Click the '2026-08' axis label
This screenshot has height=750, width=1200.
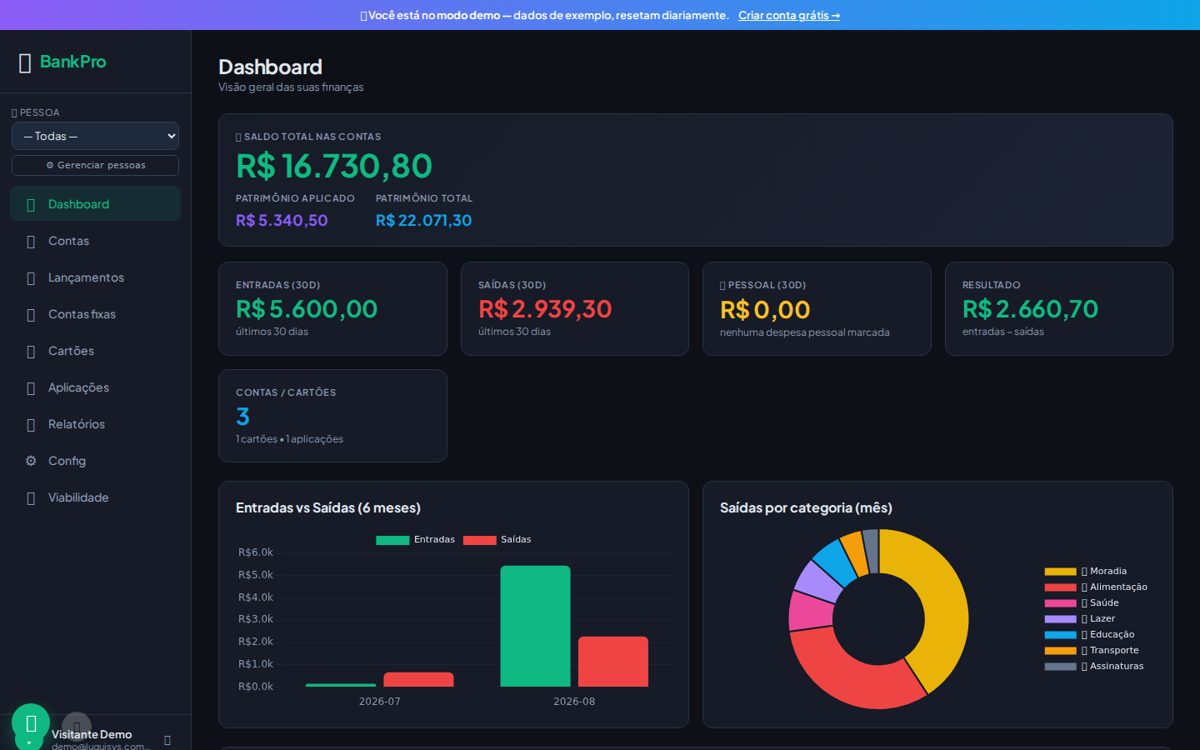(574, 702)
